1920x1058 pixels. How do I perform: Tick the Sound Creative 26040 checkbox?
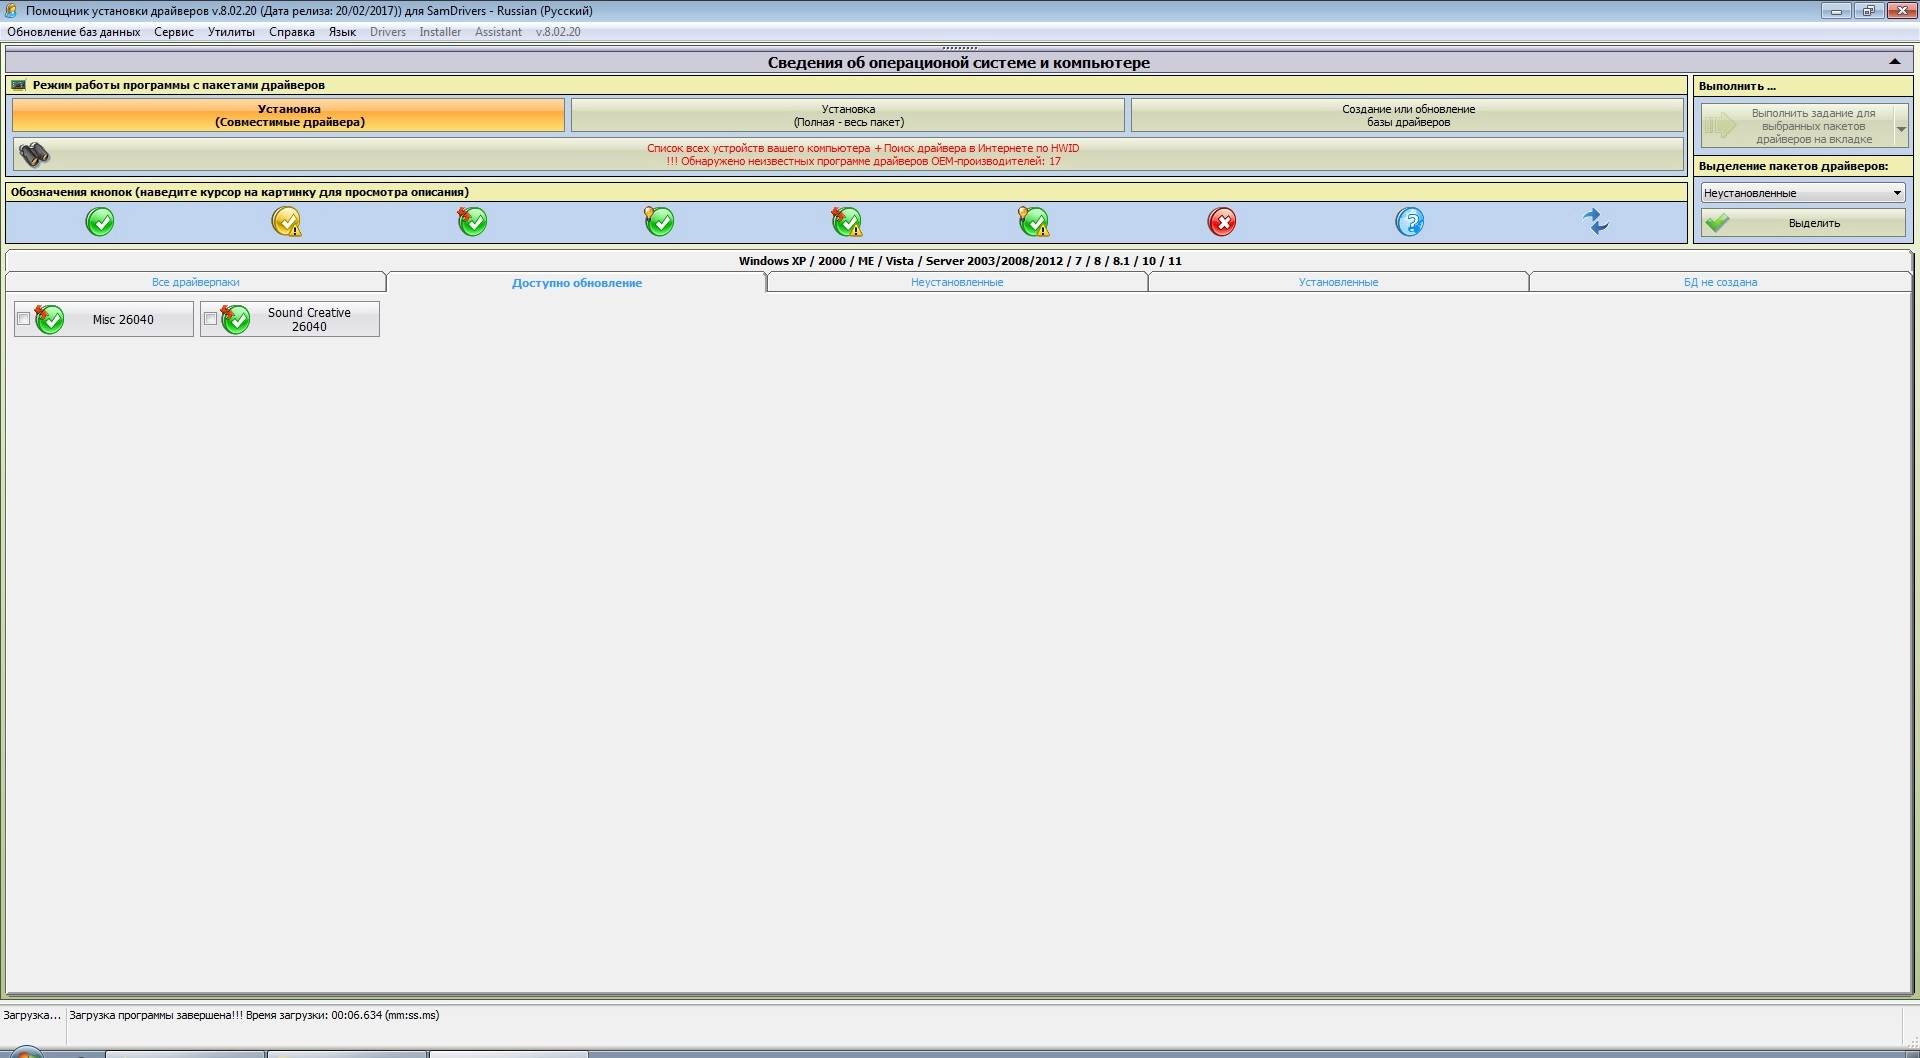pos(210,319)
